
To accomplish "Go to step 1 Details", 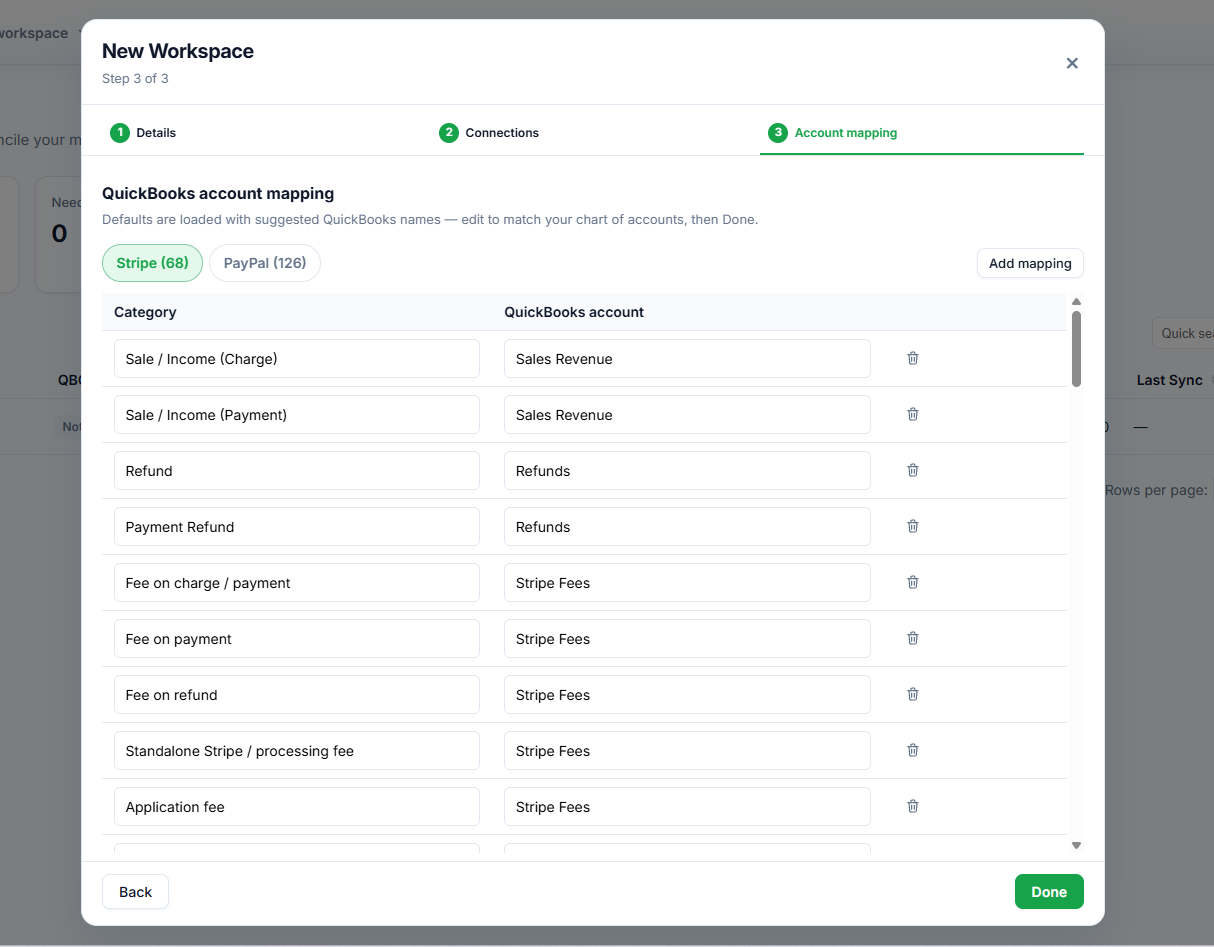I will 144,132.
